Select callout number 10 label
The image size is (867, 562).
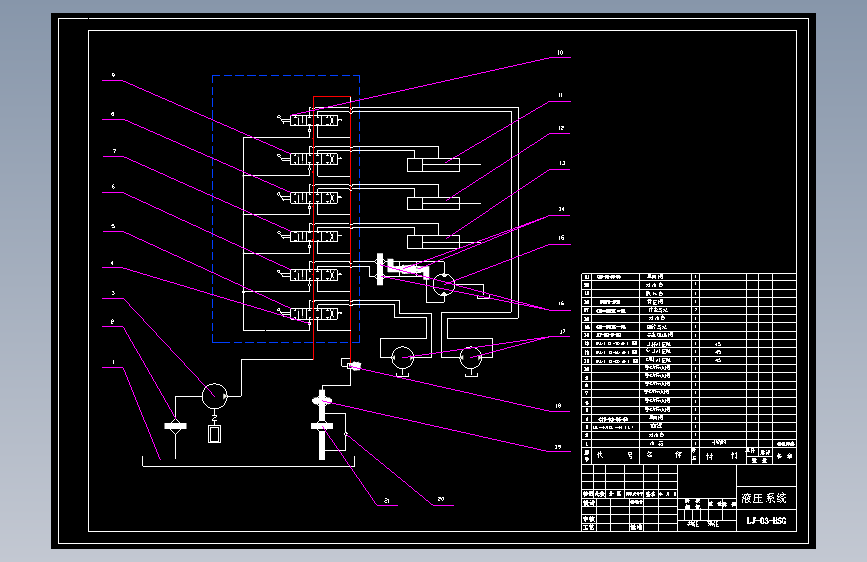point(560,53)
